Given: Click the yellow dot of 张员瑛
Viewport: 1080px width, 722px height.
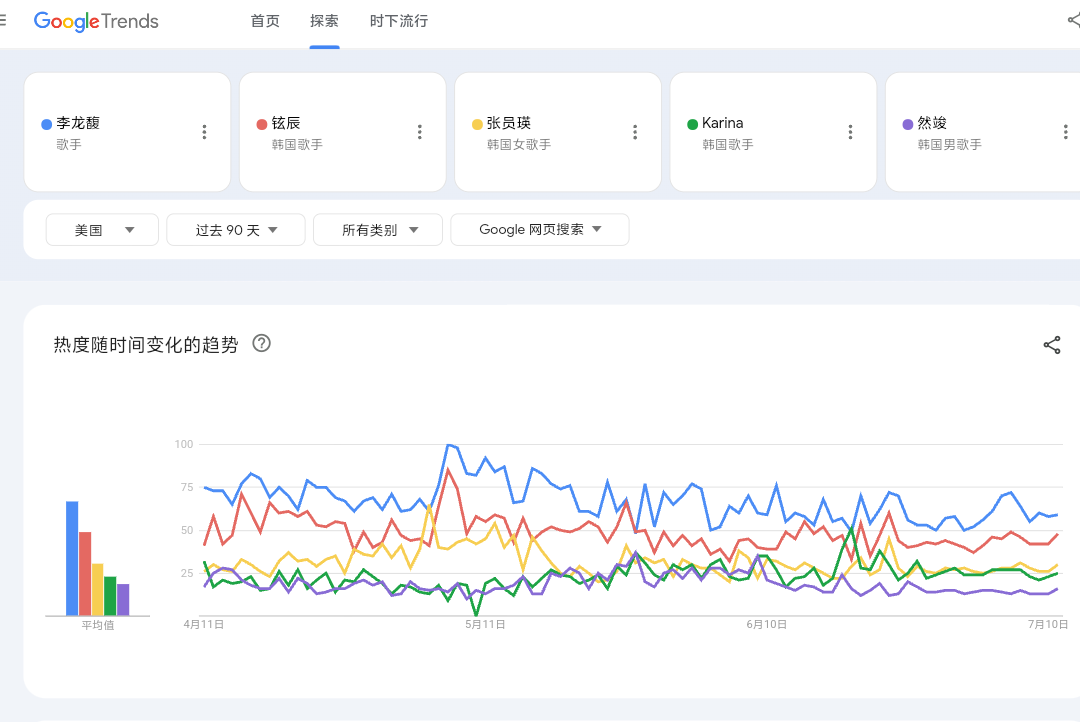Looking at the screenshot, I should pyautogui.click(x=477, y=125).
